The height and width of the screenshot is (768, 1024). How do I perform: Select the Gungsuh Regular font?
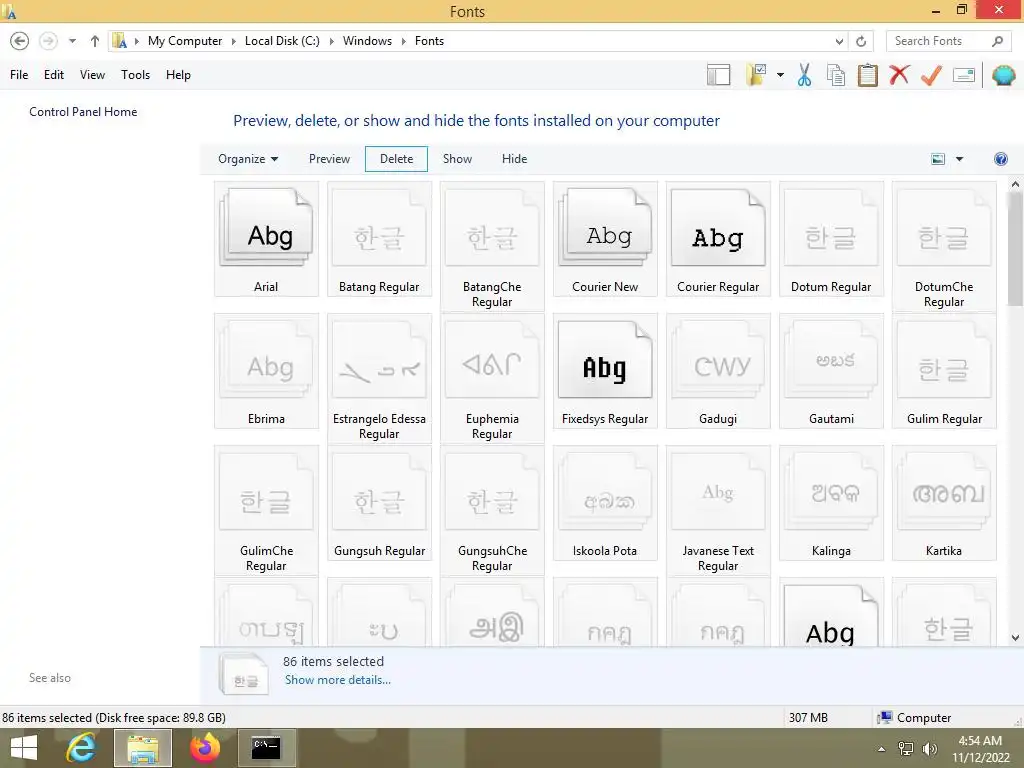click(x=379, y=503)
